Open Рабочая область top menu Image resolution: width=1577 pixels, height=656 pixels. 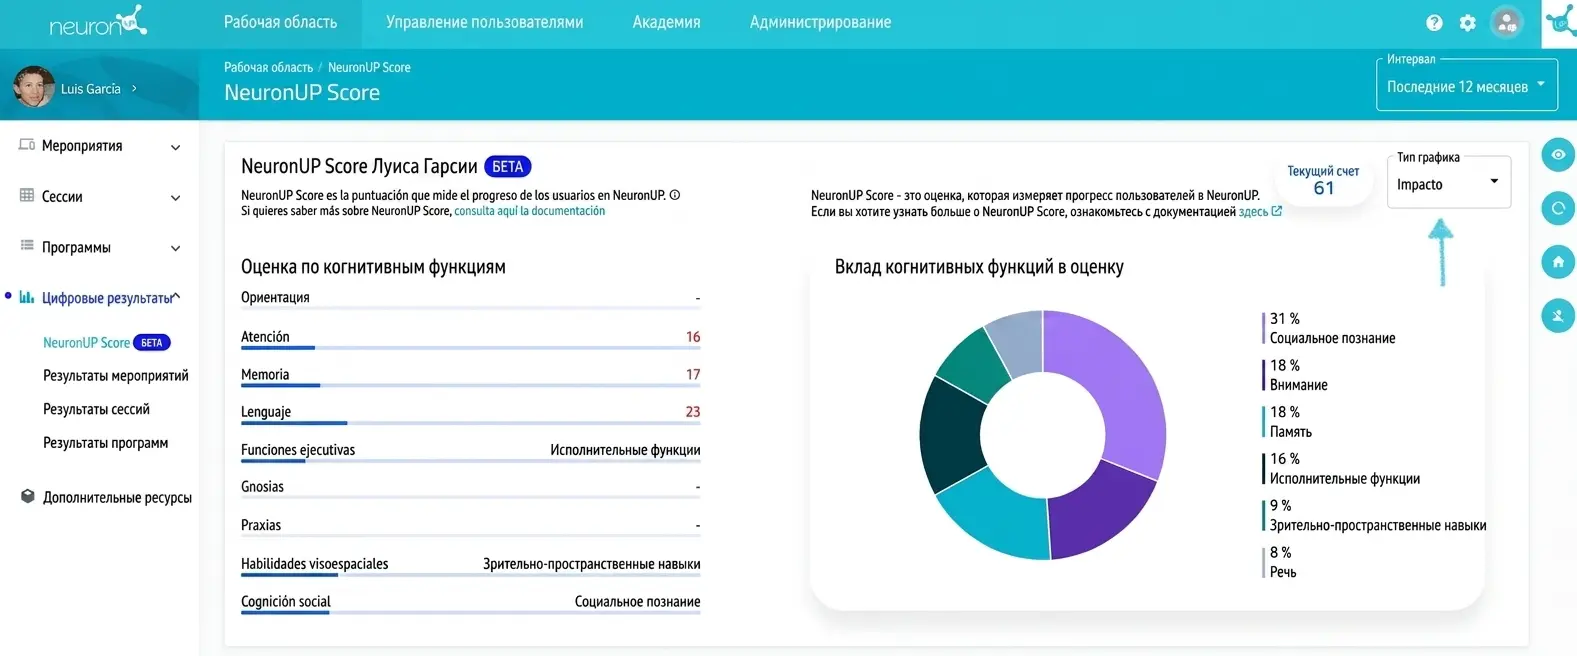pos(281,22)
